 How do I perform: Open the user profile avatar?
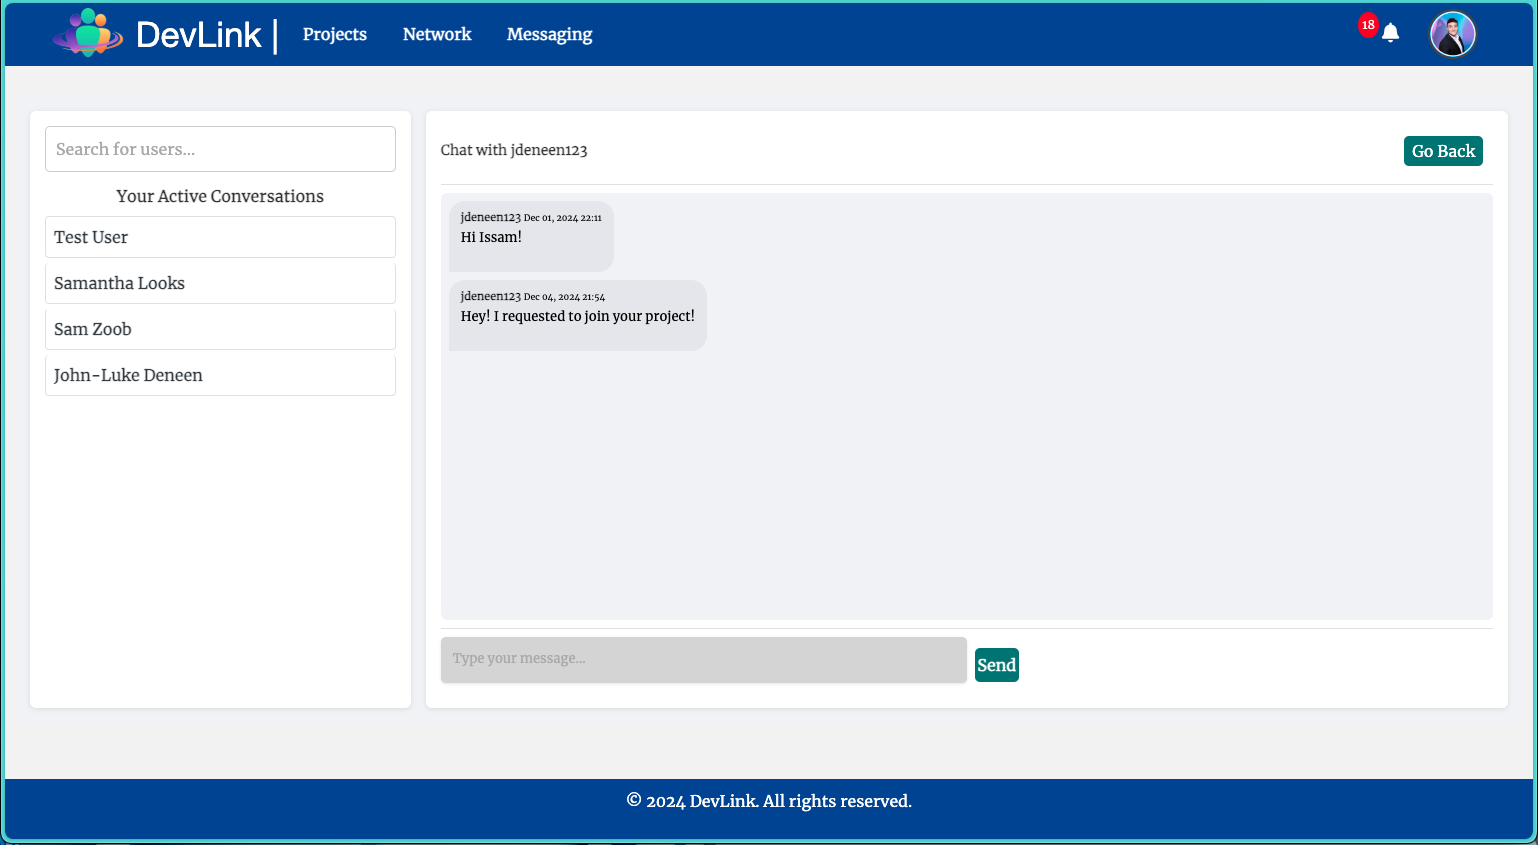1453,34
